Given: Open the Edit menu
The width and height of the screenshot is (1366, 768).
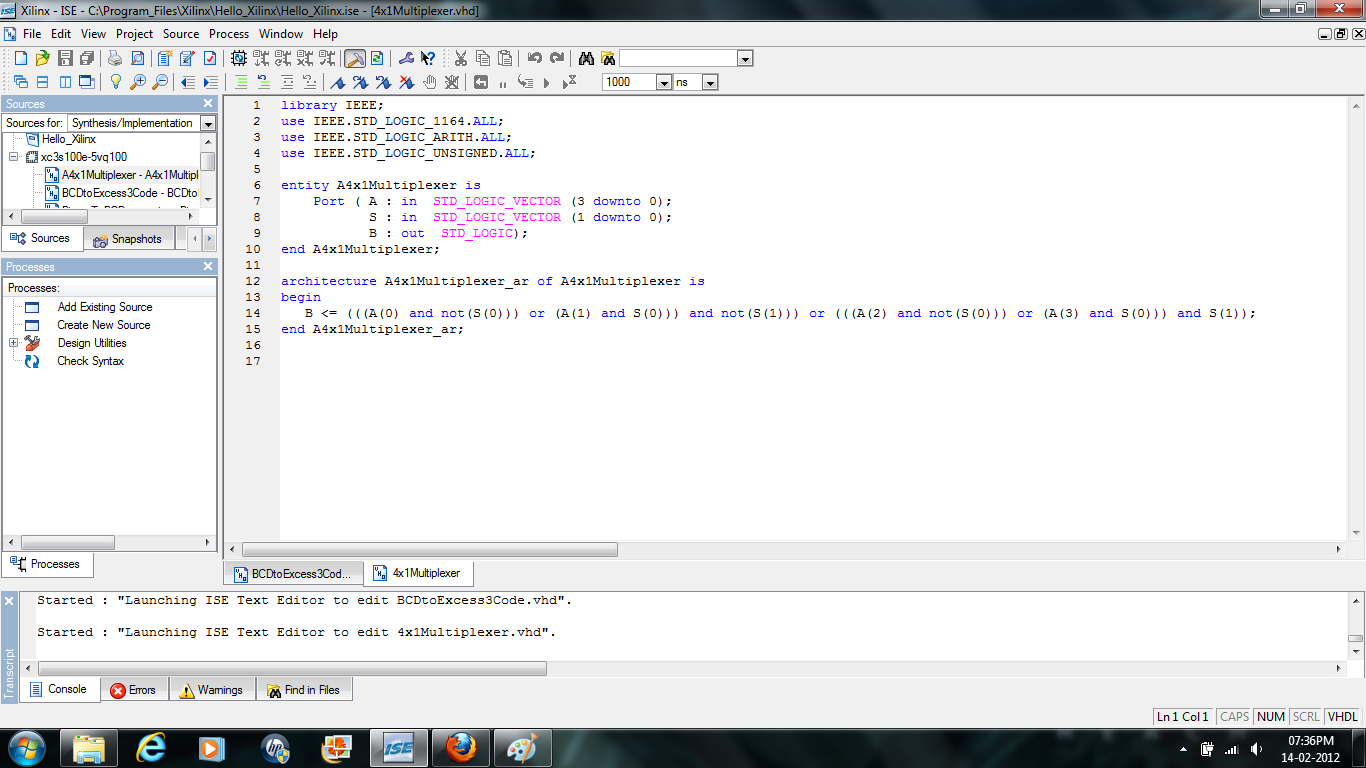Looking at the screenshot, I should (x=61, y=34).
